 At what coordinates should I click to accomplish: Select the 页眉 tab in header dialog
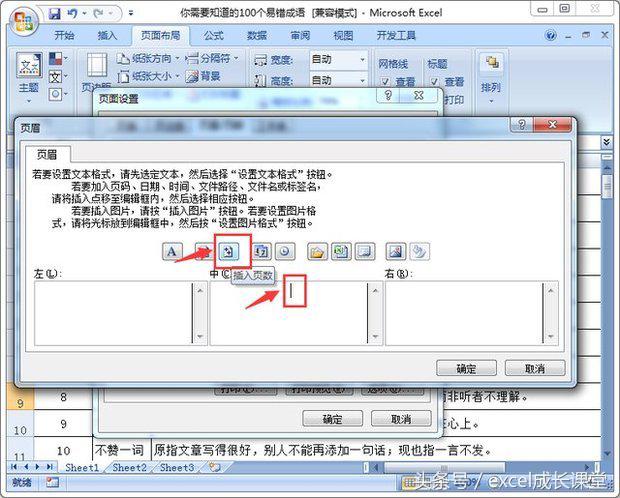pos(48,154)
